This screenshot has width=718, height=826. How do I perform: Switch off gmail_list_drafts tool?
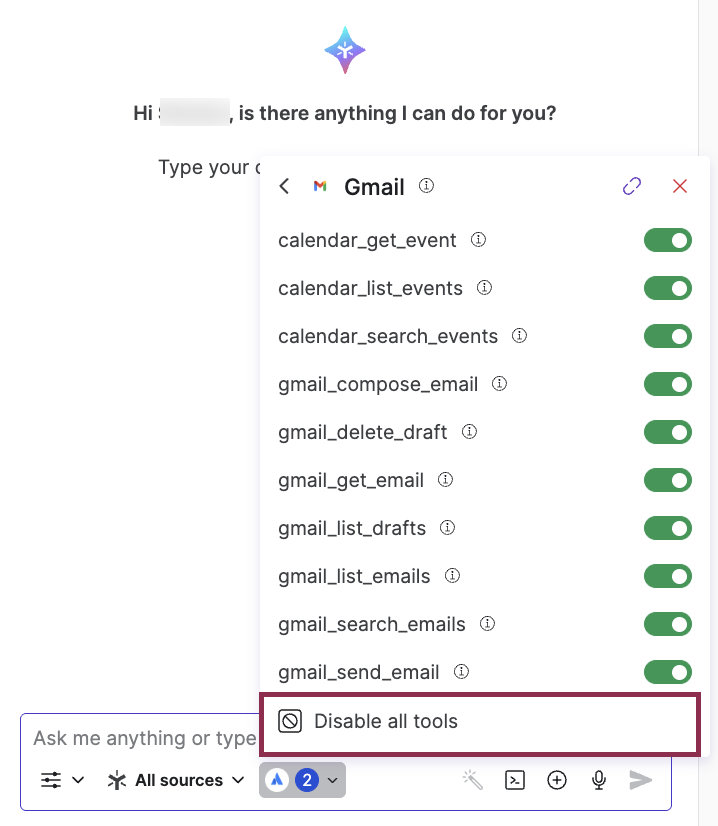point(667,528)
